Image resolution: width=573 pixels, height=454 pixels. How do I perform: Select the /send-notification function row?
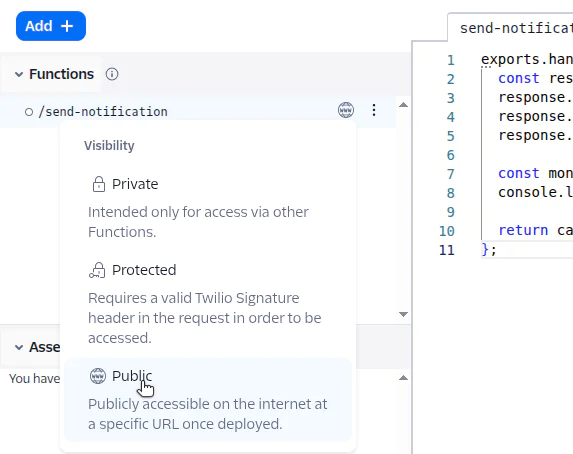coord(198,111)
